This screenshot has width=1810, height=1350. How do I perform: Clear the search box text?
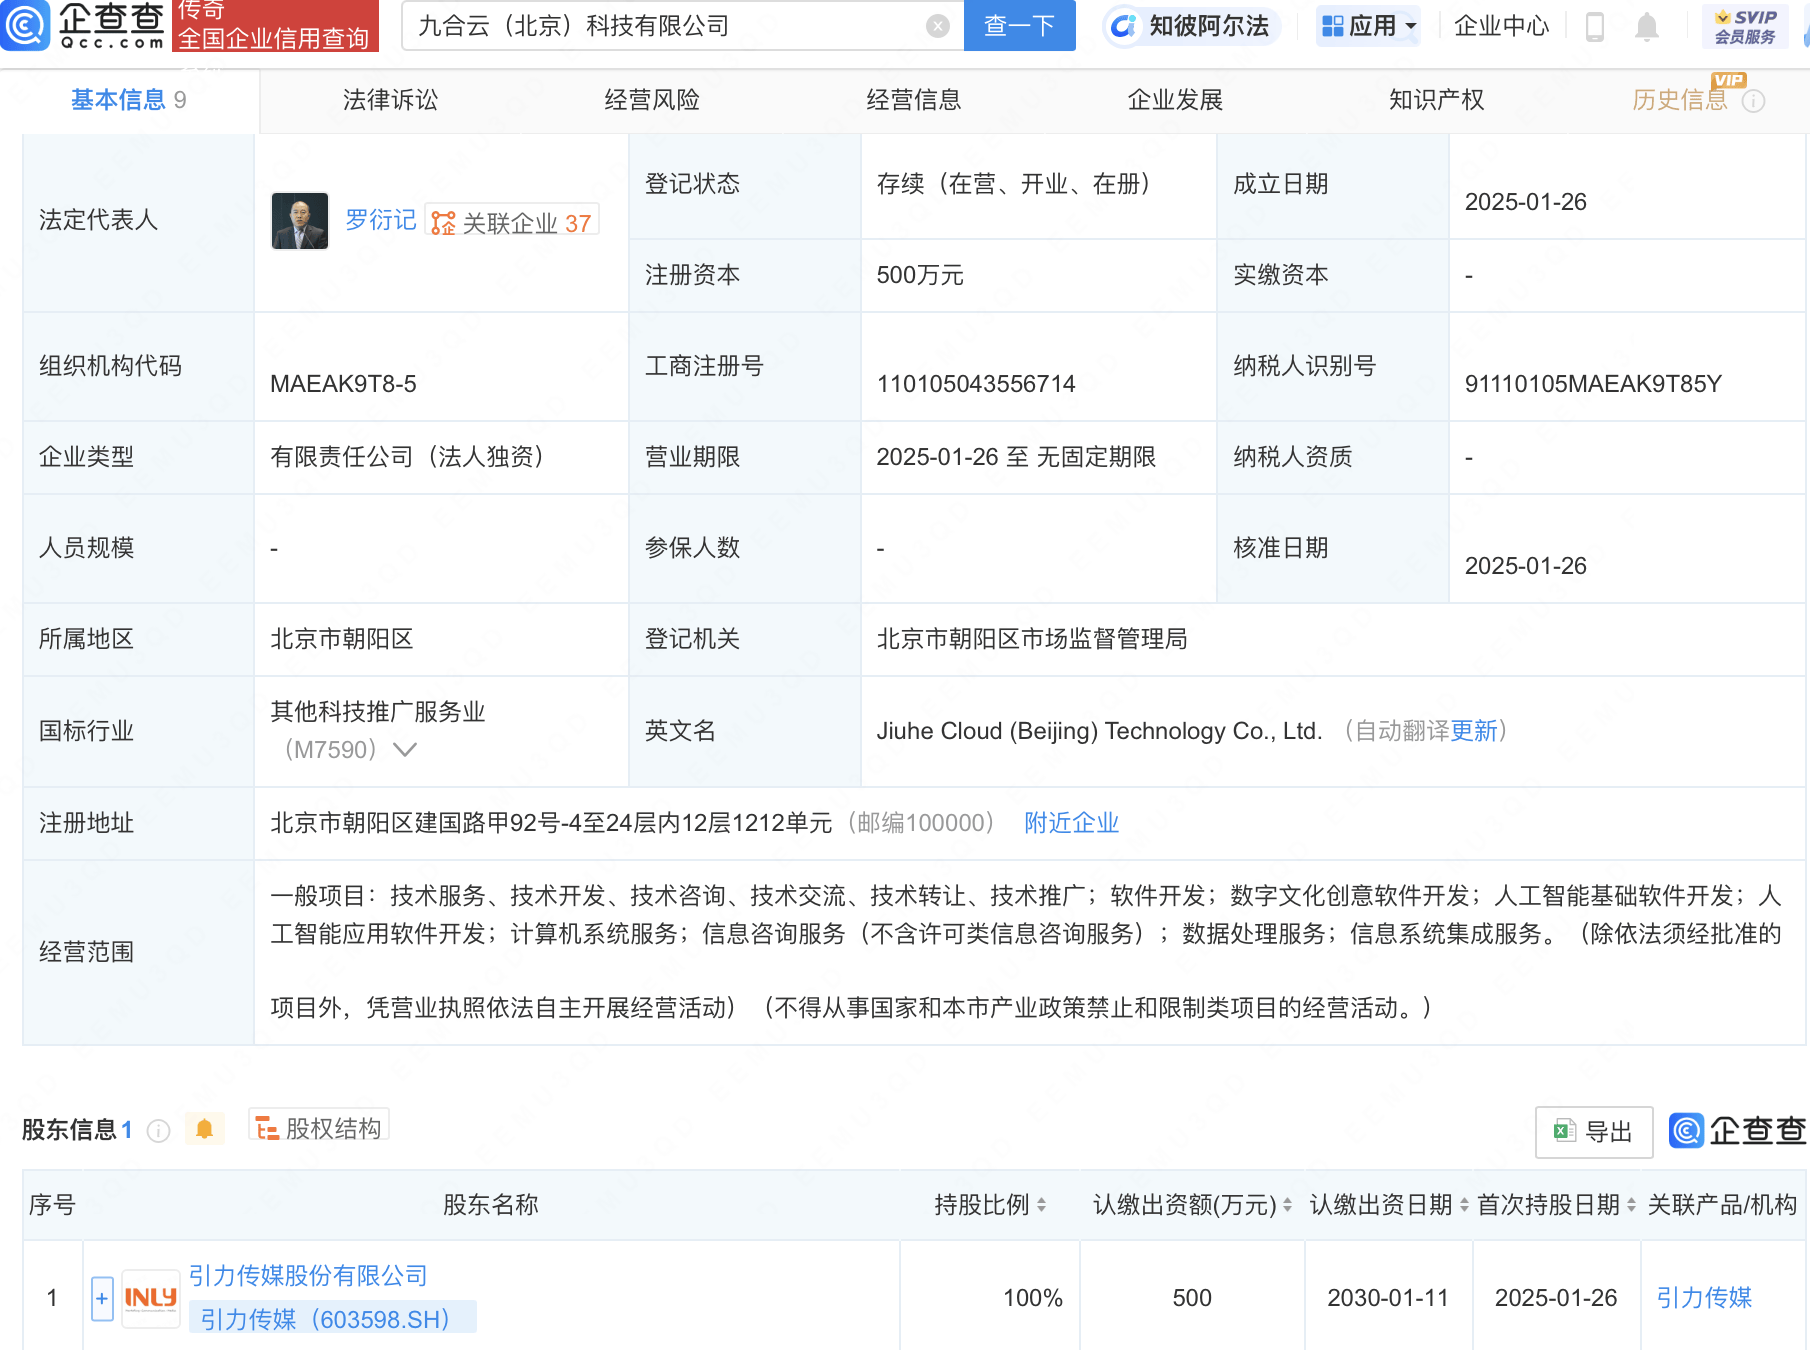(x=938, y=26)
